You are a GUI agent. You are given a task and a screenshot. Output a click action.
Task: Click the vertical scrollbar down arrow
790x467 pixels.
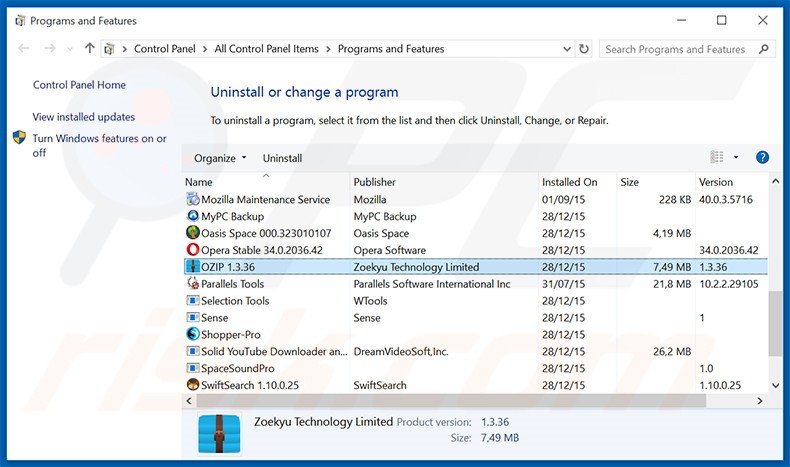pyautogui.click(x=775, y=386)
